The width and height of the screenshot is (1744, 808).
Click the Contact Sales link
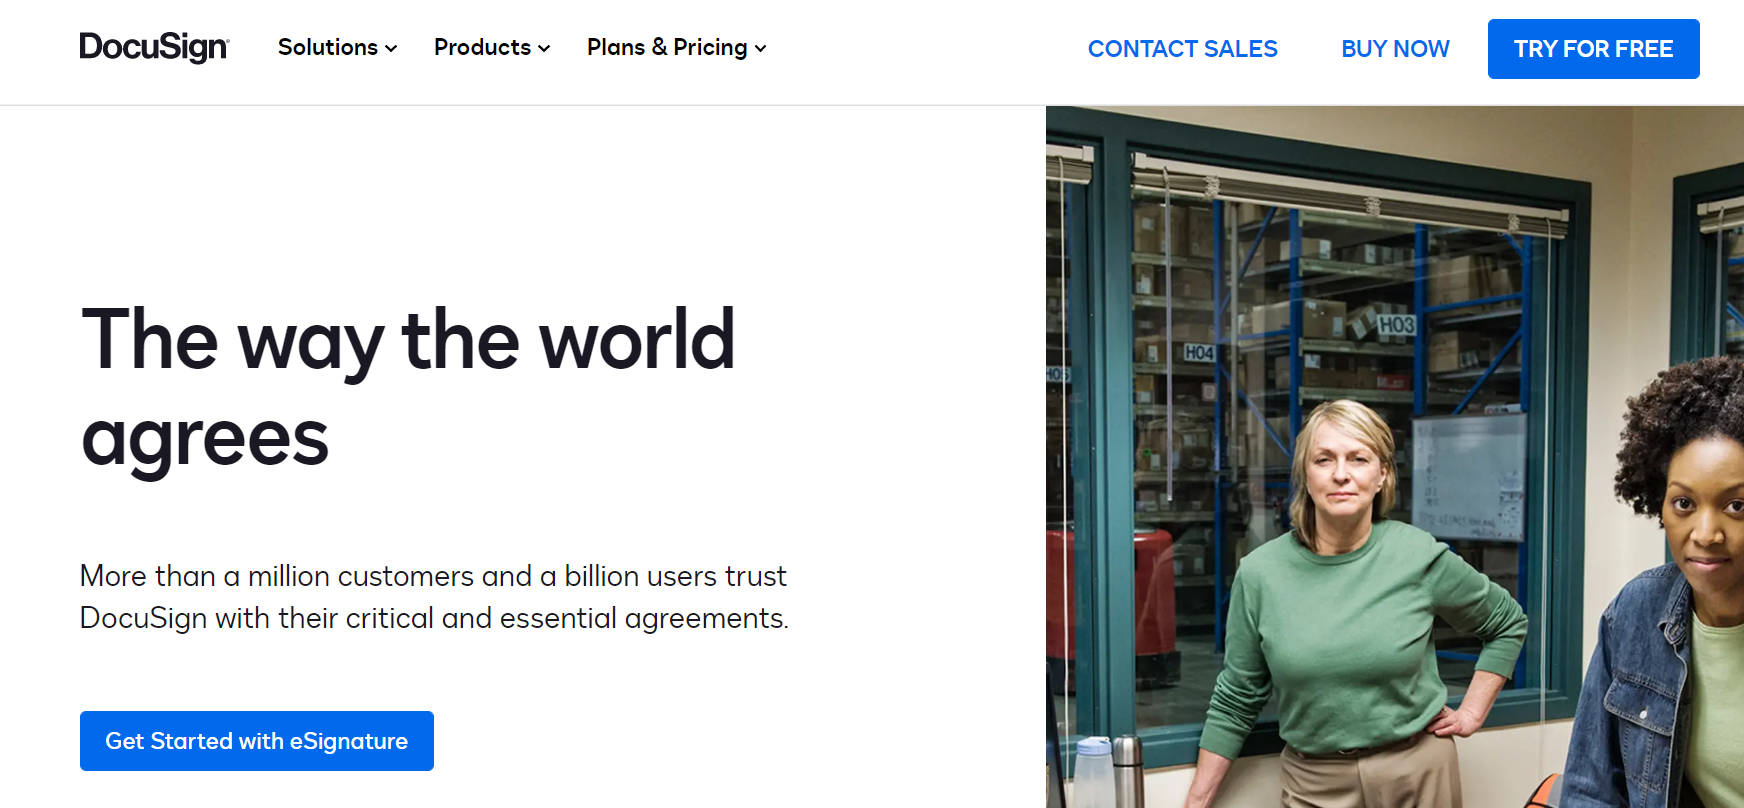click(1182, 49)
